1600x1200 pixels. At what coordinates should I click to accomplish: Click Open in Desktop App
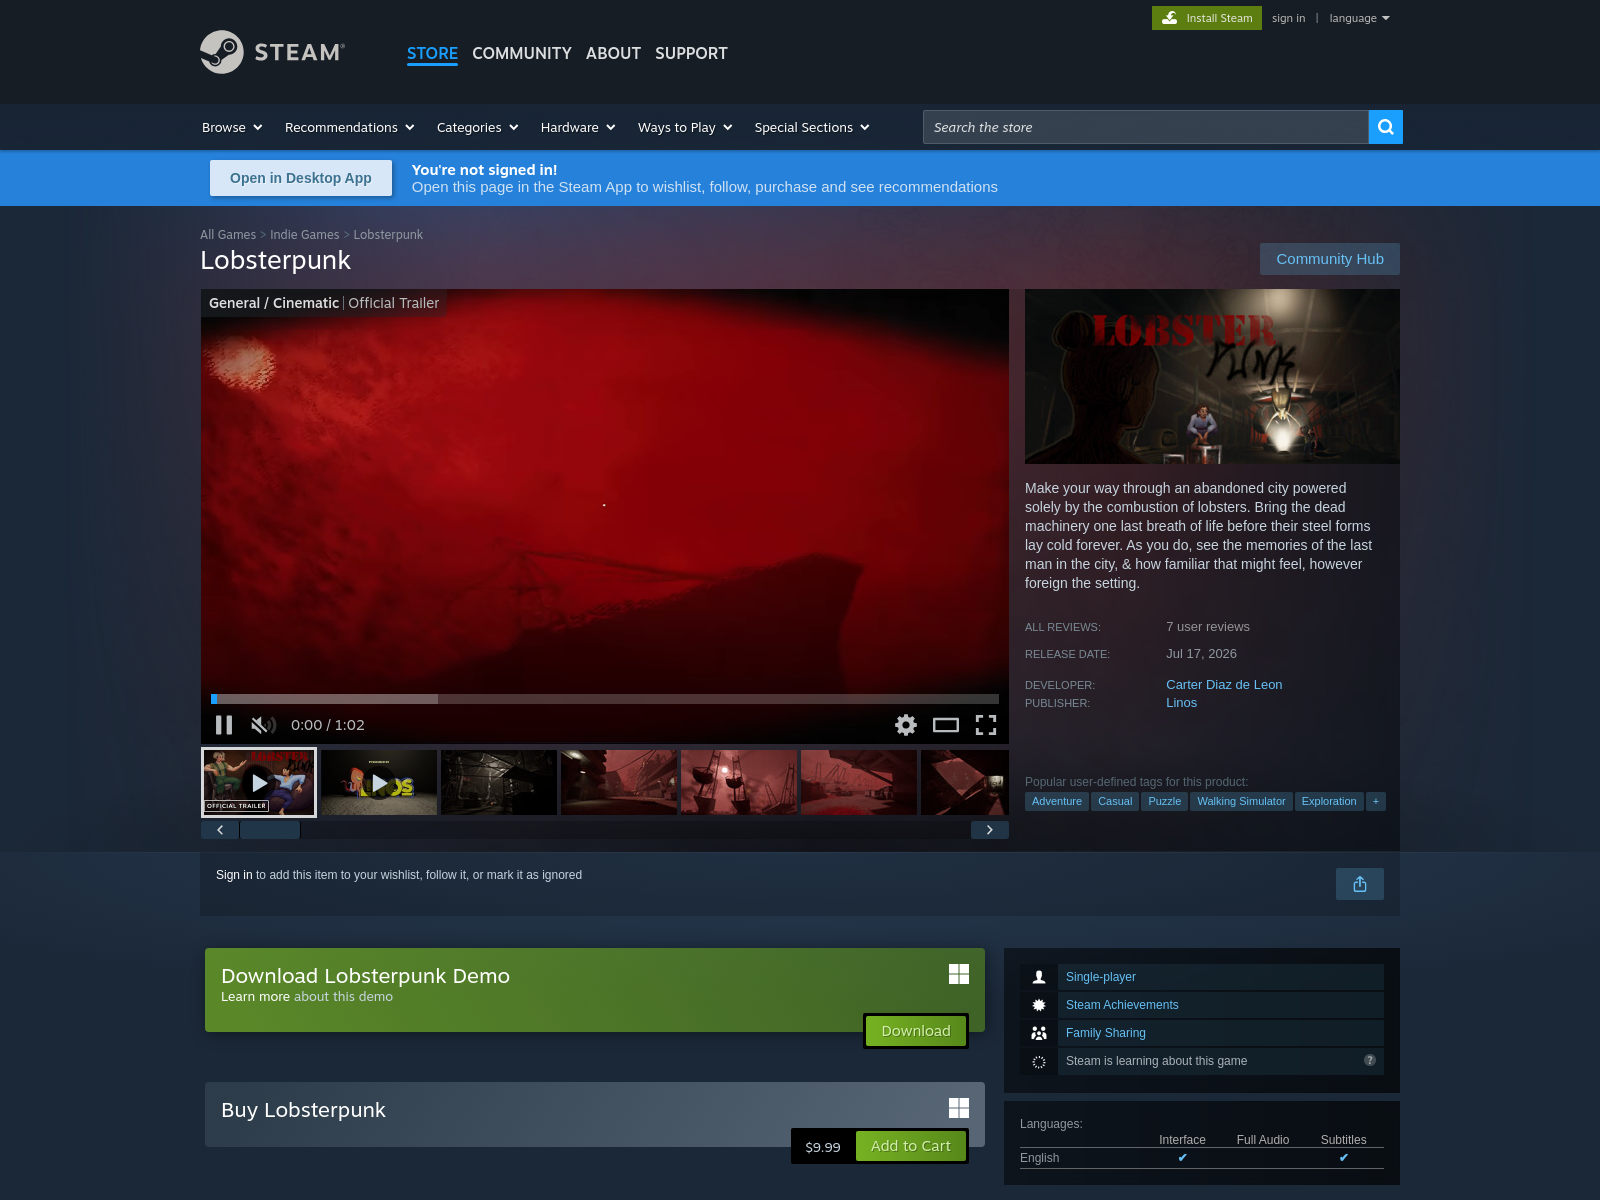coord(301,178)
